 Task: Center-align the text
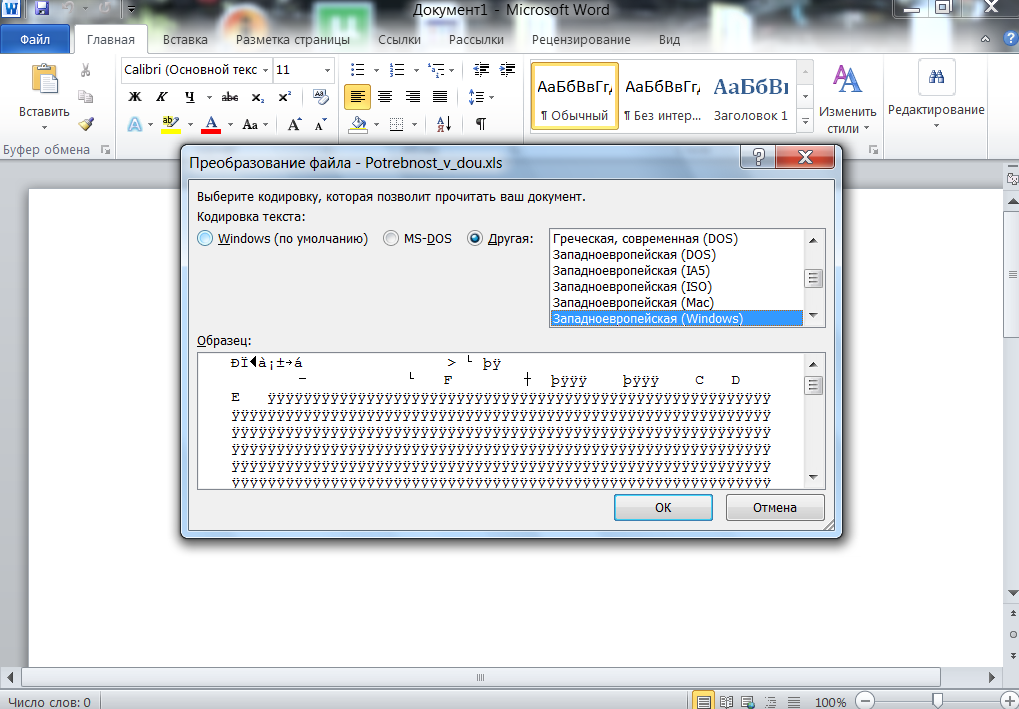click(385, 97)
